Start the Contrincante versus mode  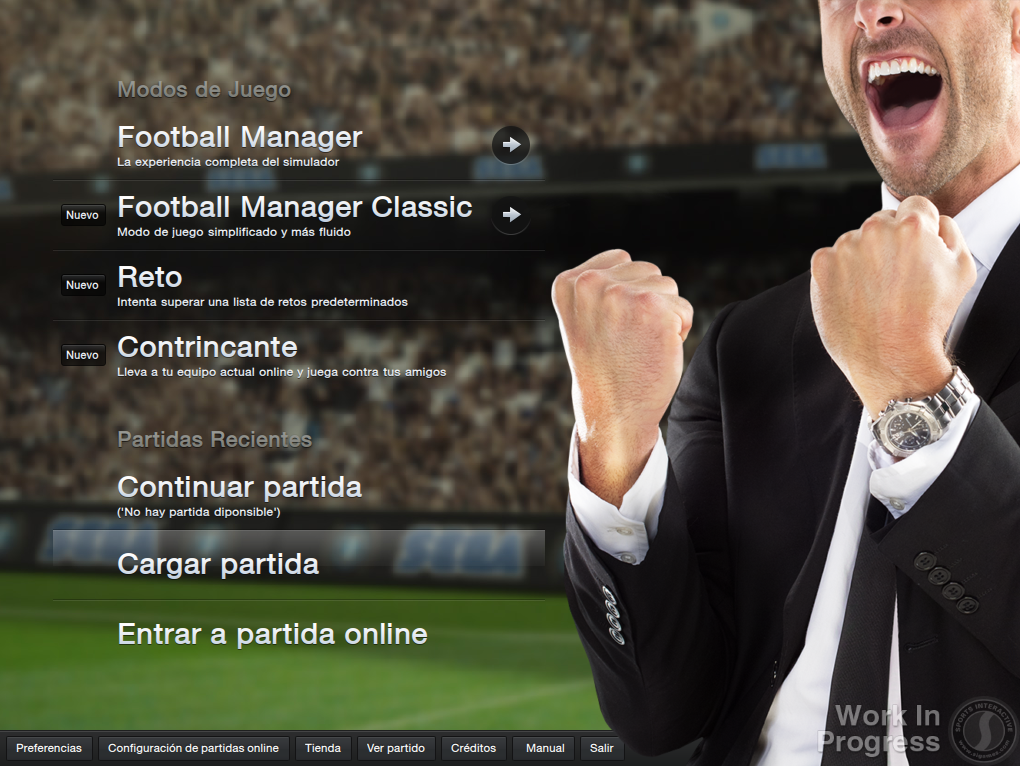(299, 356)
